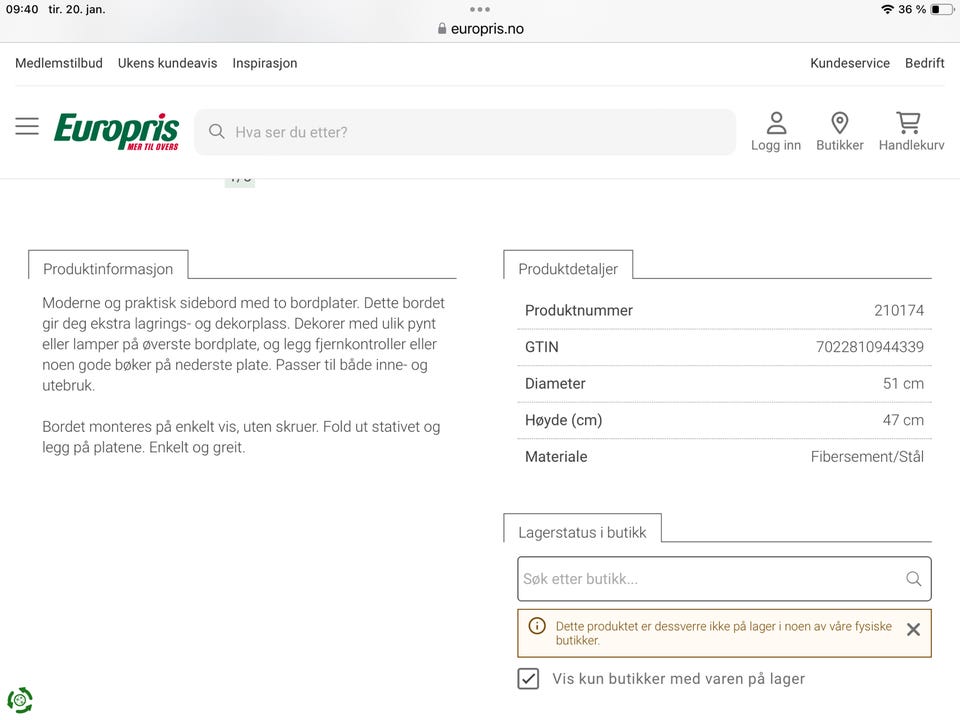Open Ukens kundeavis menu item

click(167, 63)
